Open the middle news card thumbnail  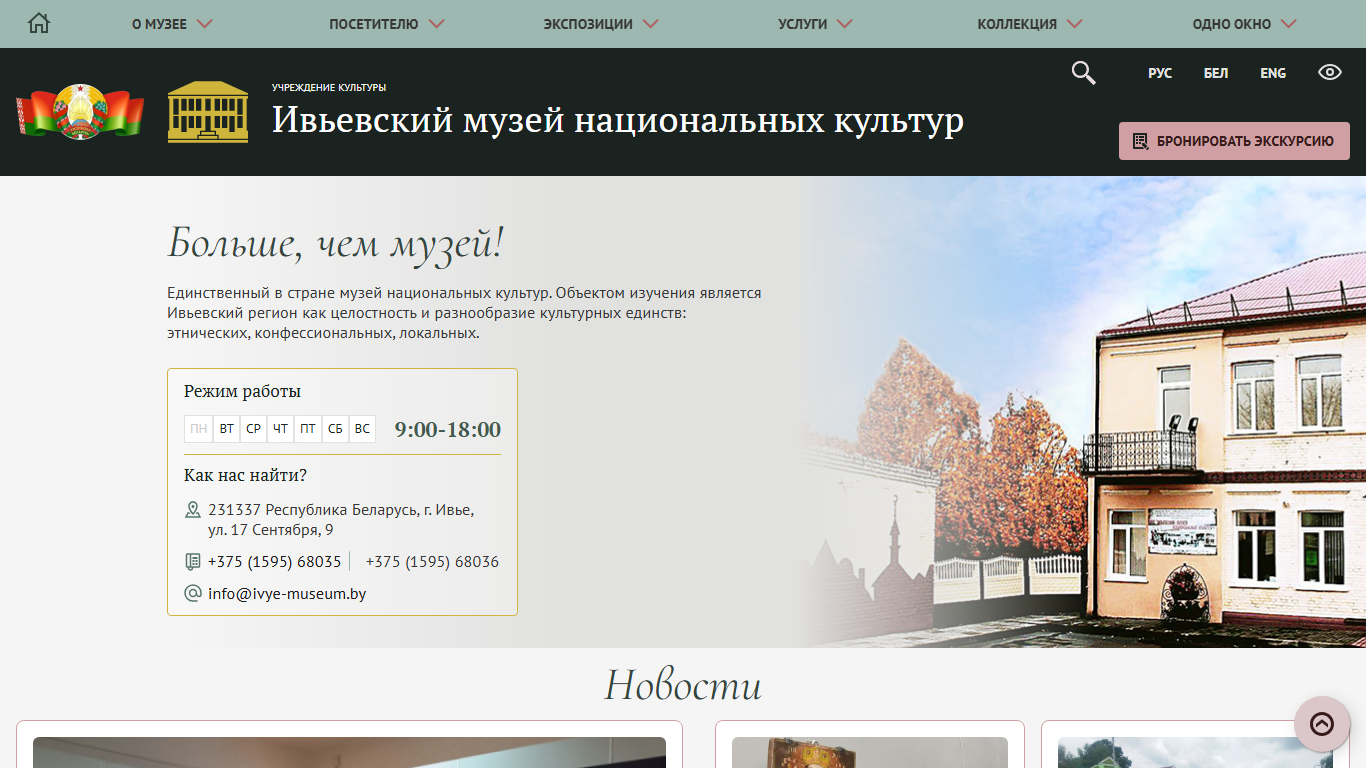pyautogui.click(x=870, y=752)
